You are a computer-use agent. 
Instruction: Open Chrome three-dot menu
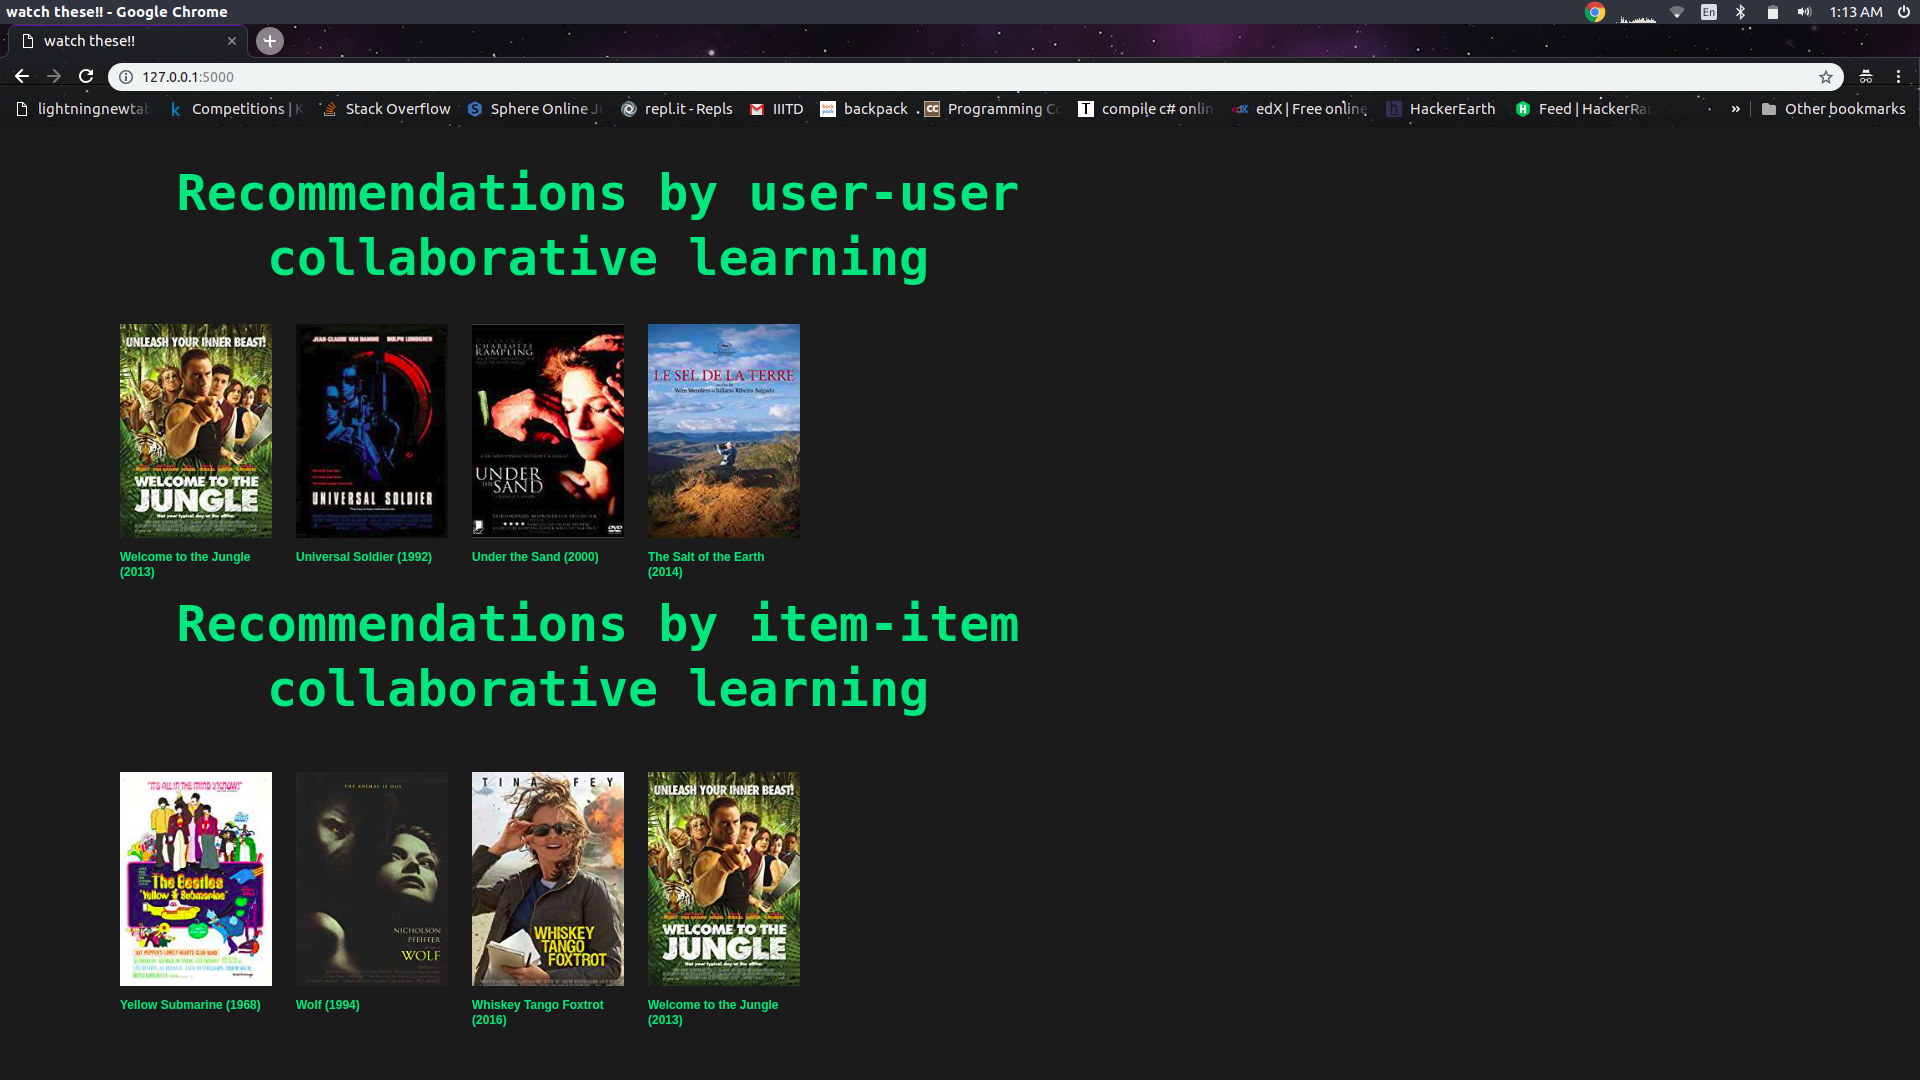click(x=1898, y=77)
